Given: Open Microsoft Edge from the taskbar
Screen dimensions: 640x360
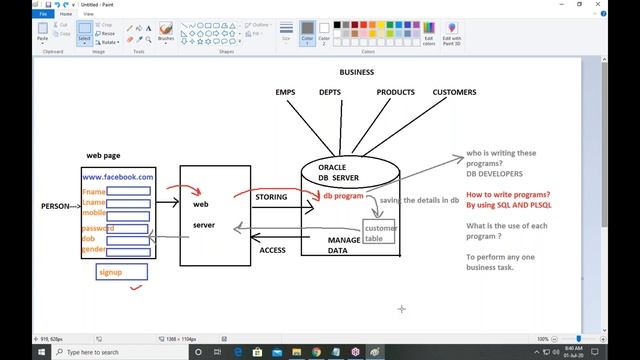Looking at the screenshot, I should coord(238,352).
